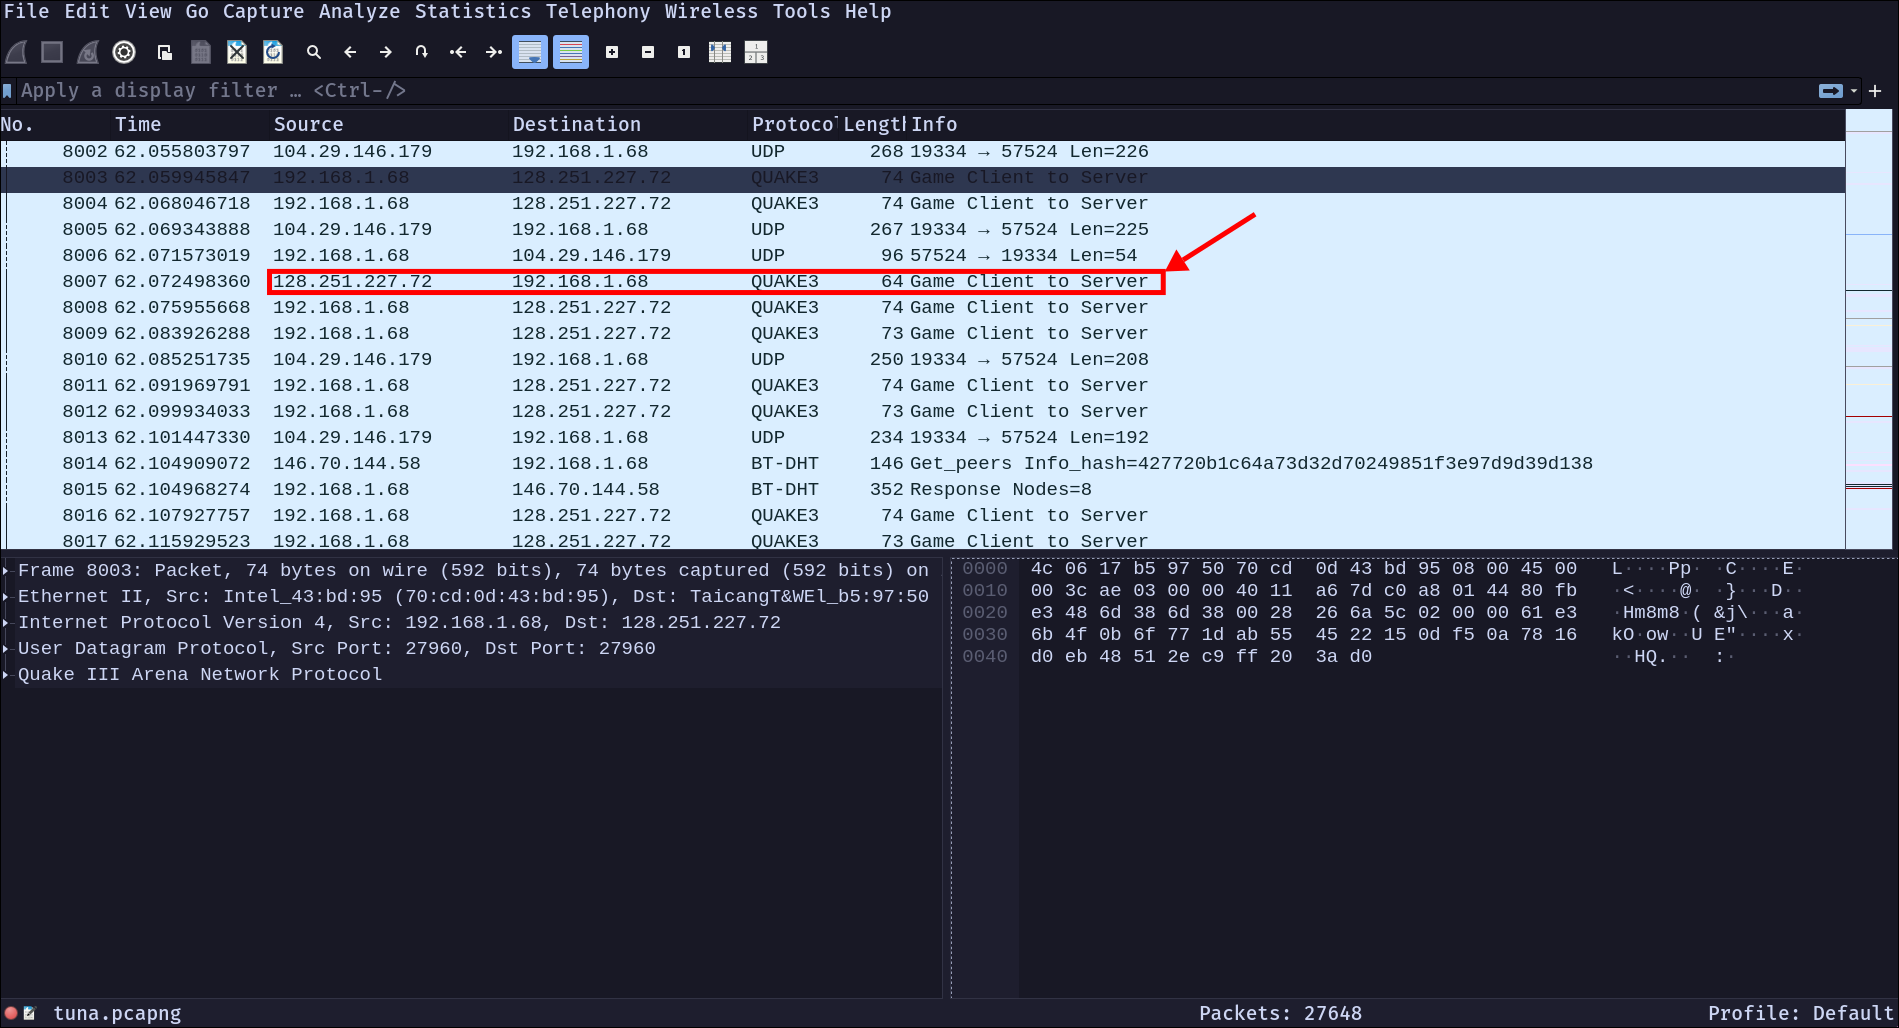Open the Telephony menu
The height and width of the screenshot is (1028, 1899).
pyautogui.click(x=597, y=12)
